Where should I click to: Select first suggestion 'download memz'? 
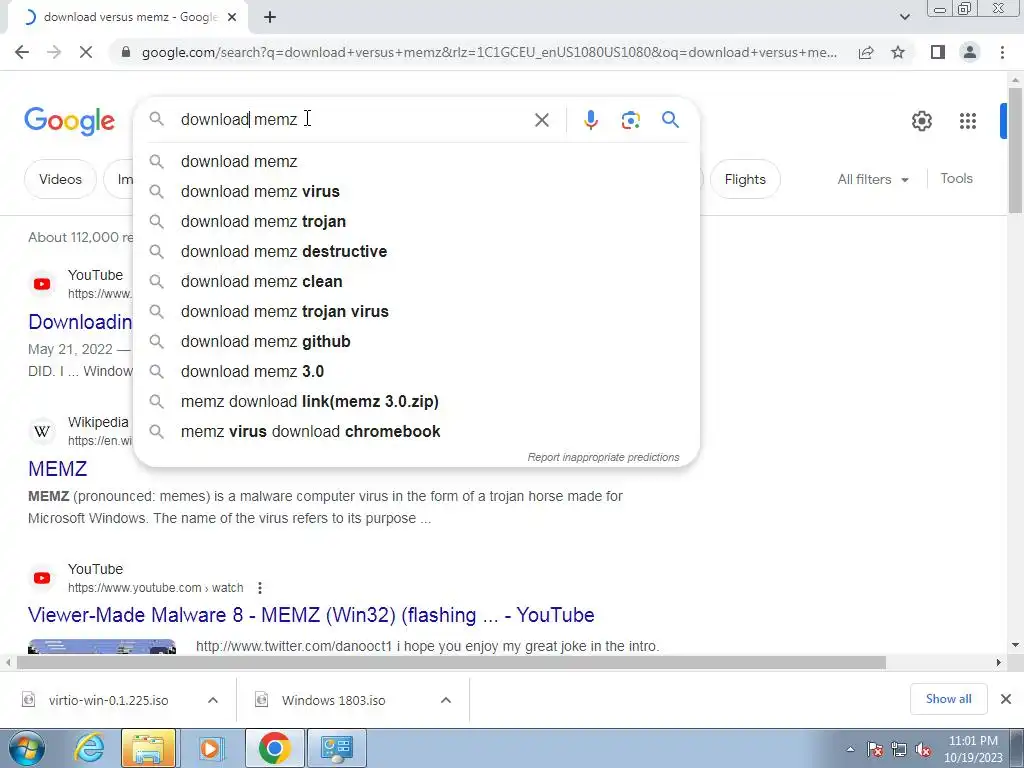pos(417,161)
